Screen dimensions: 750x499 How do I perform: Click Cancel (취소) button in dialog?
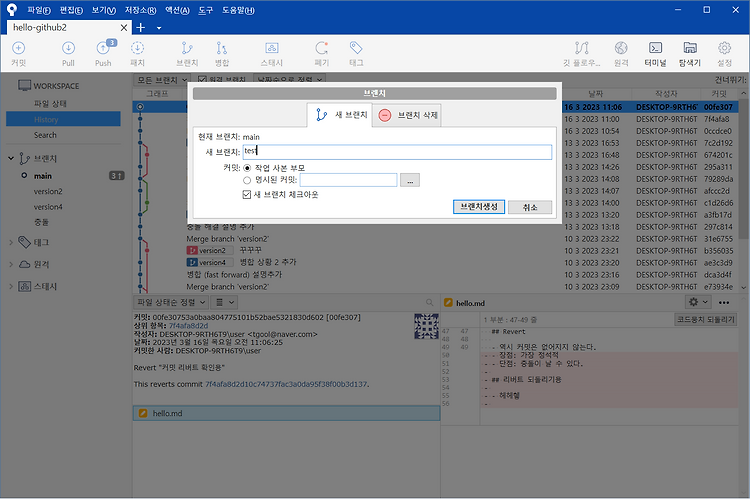click(x=530, y=207)
